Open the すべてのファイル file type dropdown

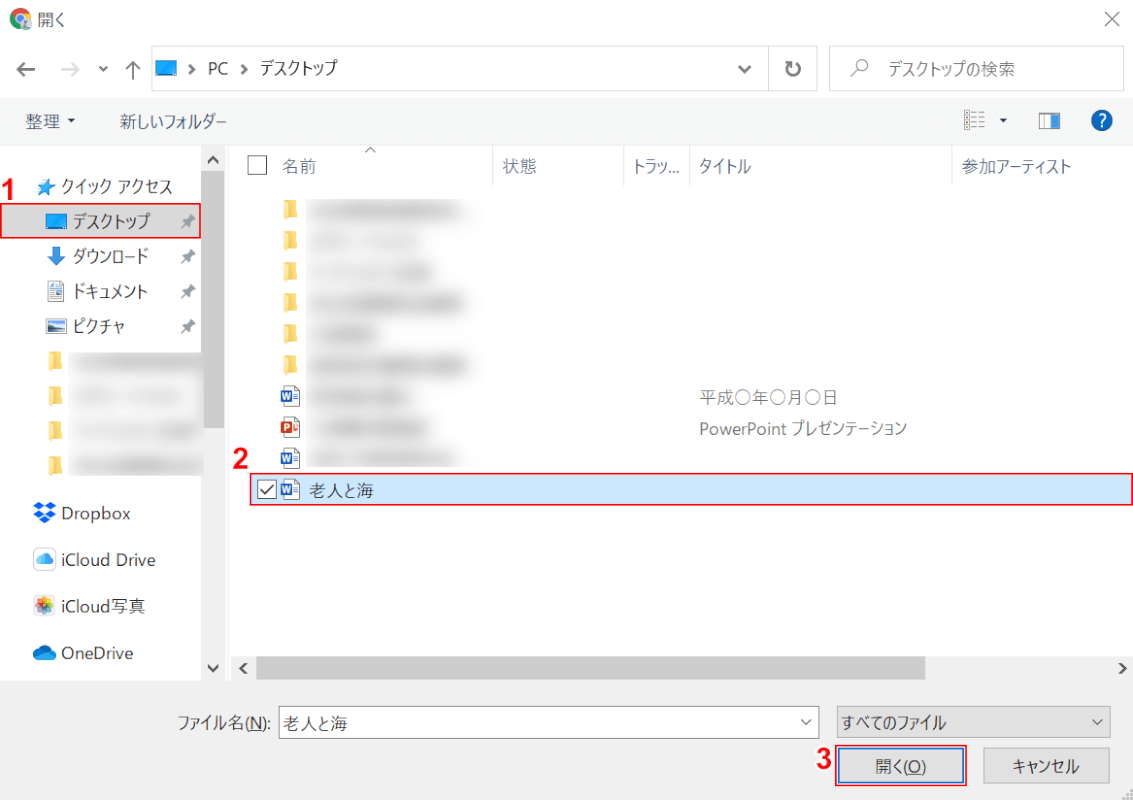(x=973, y=722)
